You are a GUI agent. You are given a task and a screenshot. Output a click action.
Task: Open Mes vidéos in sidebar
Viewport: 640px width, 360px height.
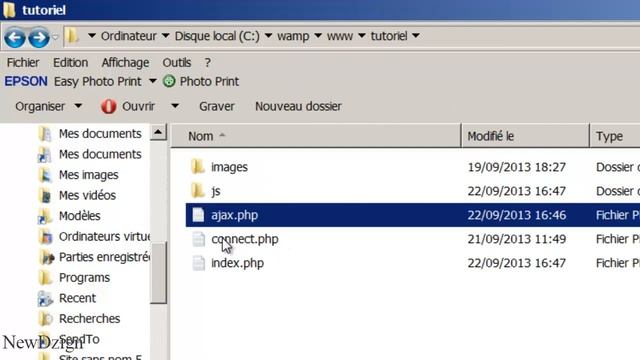pyautogui.click(x=87, y=195)
